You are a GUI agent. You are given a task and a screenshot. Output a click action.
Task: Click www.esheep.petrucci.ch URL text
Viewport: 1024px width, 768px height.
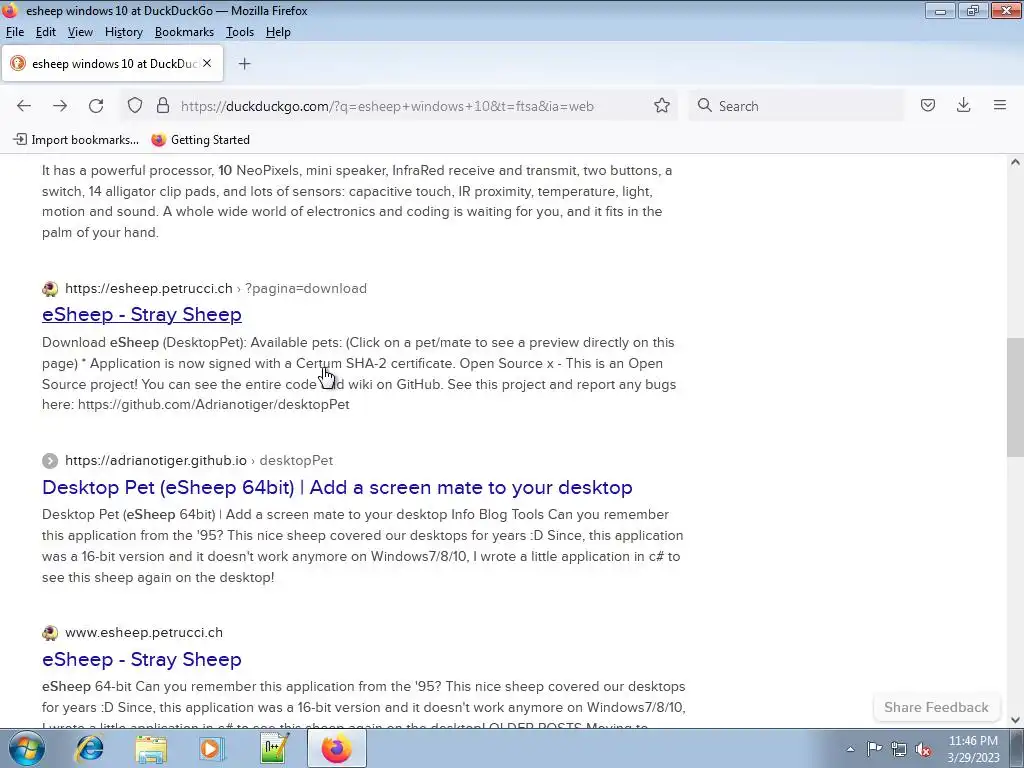click(144, 632)
